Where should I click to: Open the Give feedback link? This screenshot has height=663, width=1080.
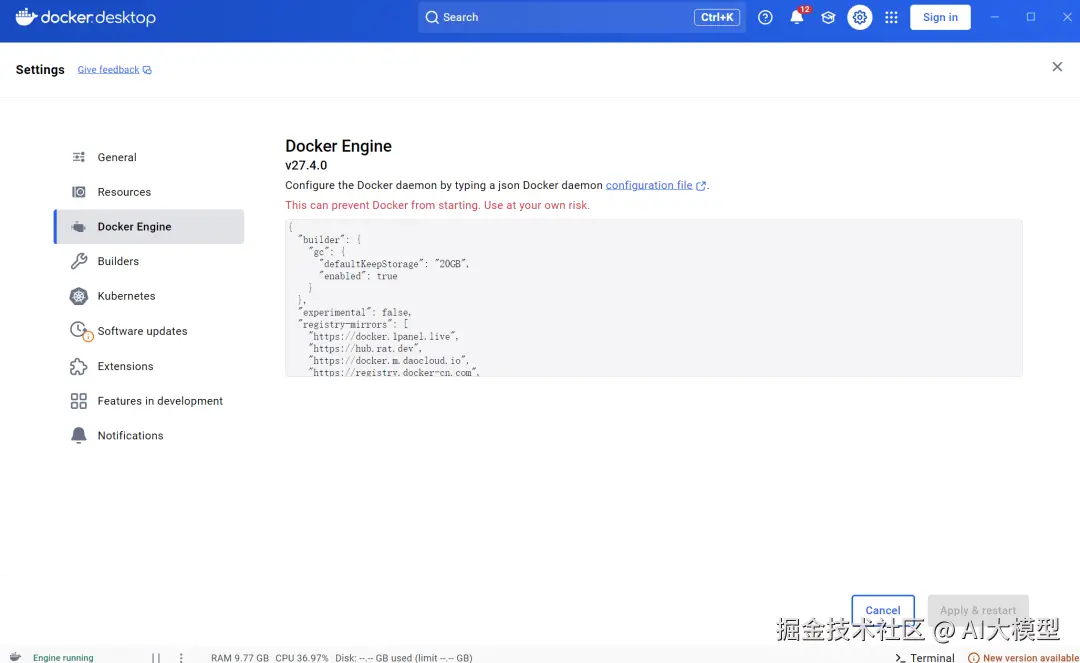[x=108, y=70]
